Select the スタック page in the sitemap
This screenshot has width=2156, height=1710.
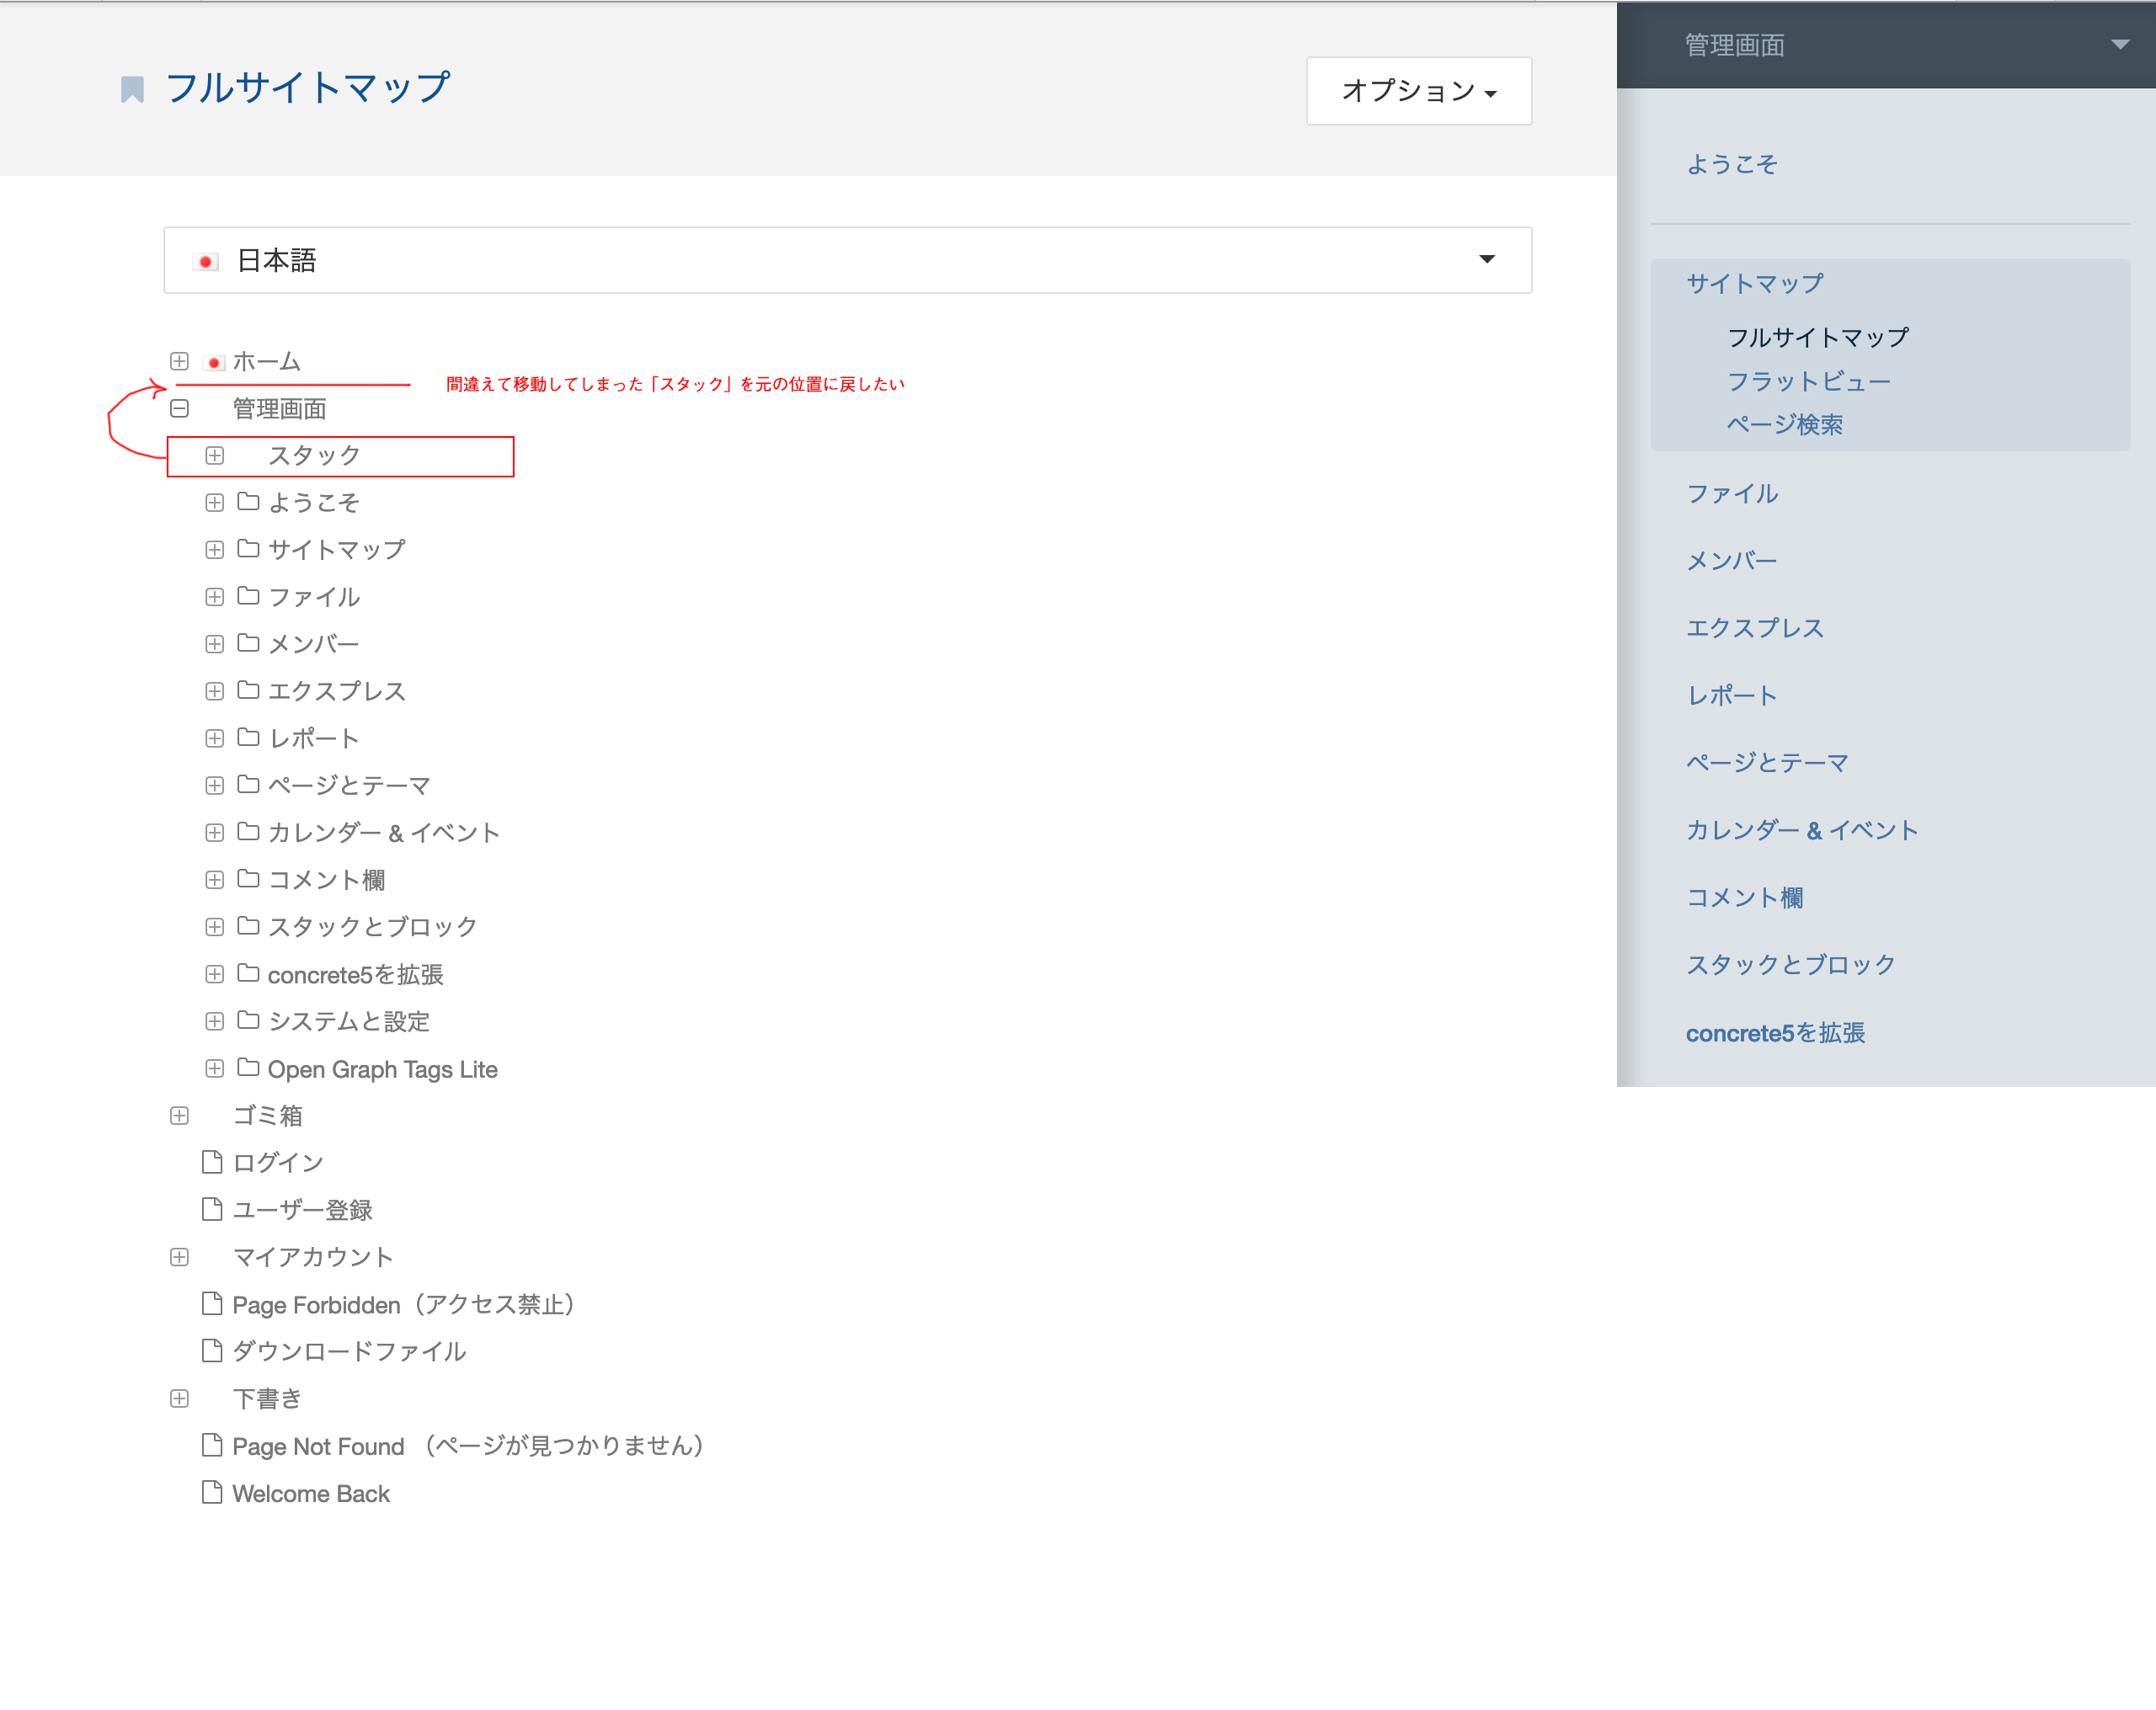point(315,456)
